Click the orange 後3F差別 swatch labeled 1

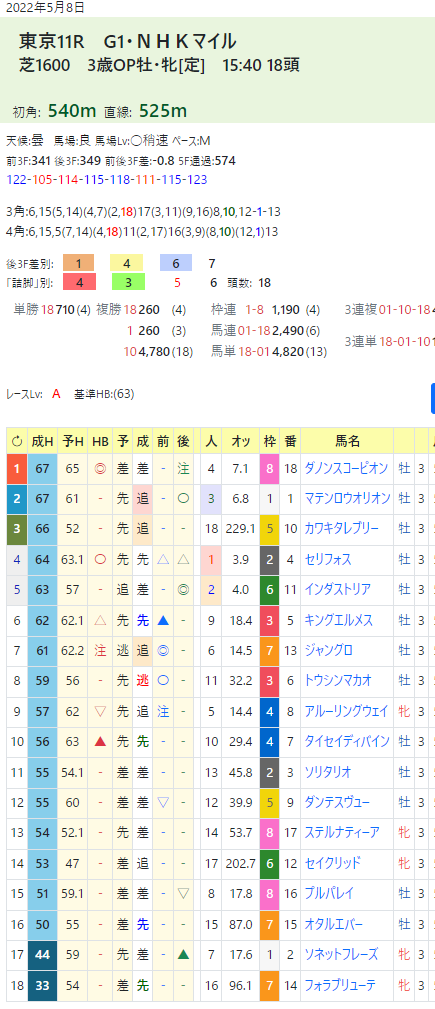[78, 263]
